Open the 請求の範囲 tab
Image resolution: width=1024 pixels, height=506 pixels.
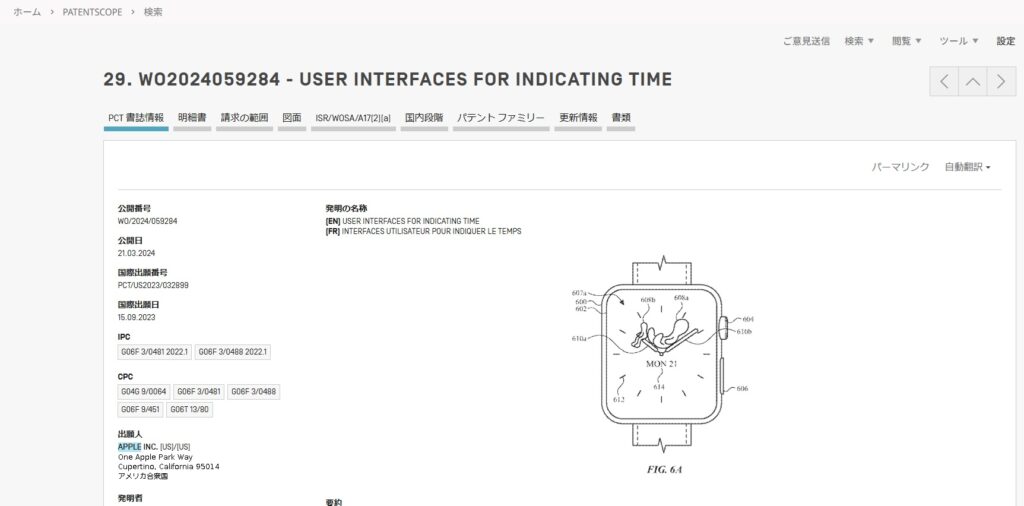pyautogui.click(x=245, y=118)
